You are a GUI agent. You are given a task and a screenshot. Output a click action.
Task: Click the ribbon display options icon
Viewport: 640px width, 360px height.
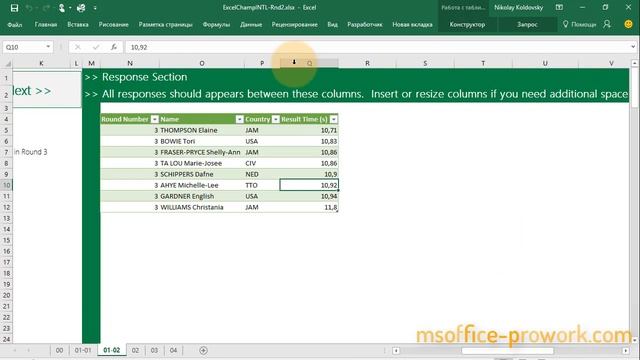coord(559,7)
